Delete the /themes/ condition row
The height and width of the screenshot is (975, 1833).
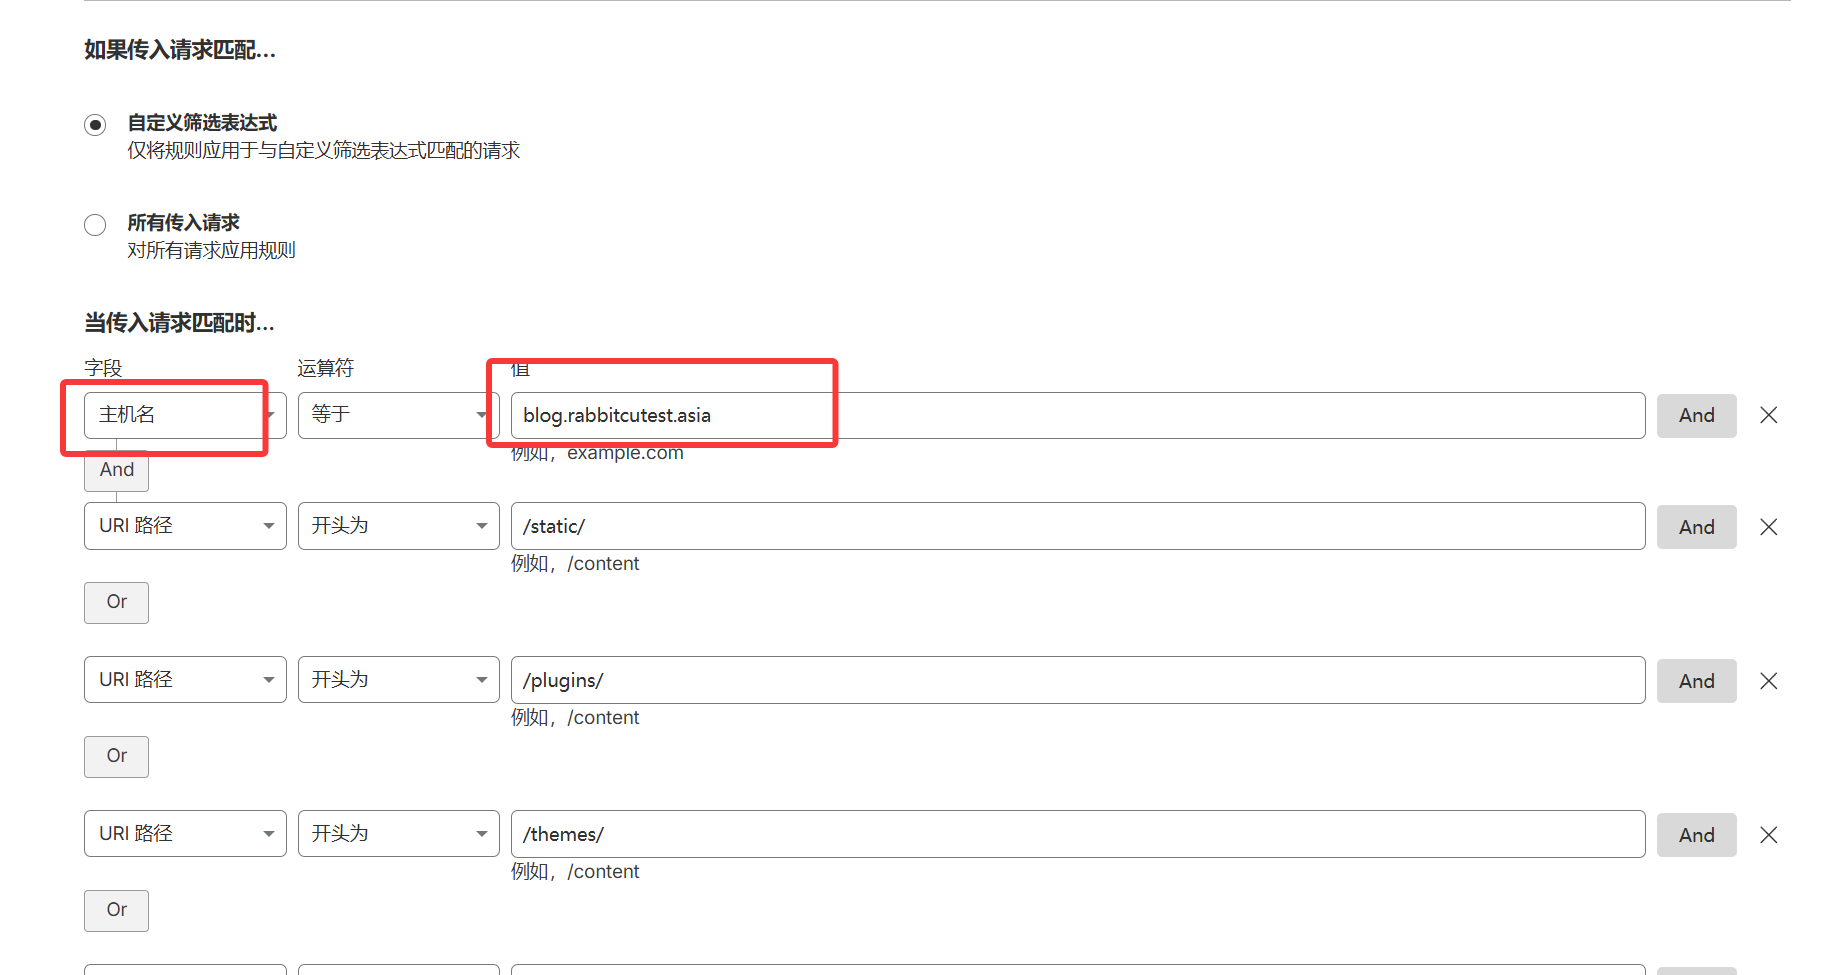click(1768, 835)
